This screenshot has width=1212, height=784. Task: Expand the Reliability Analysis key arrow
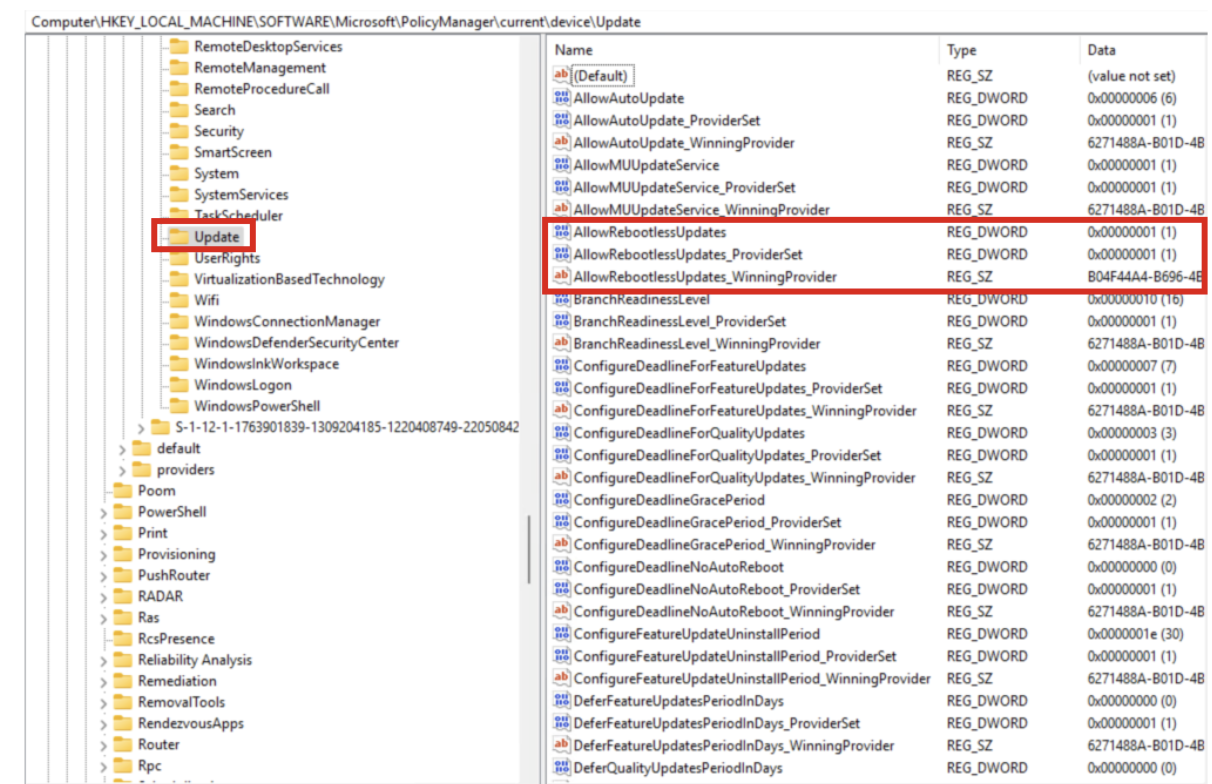point(103,660)
